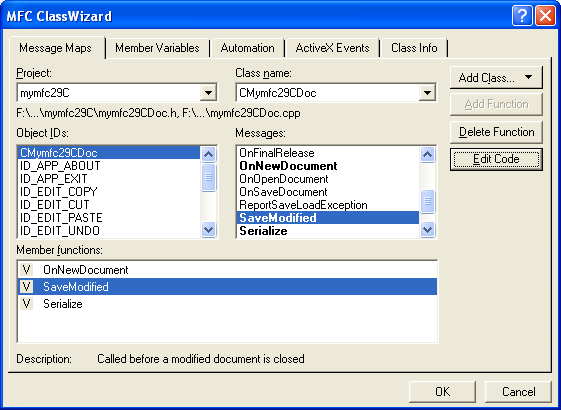This screenshot has height=410, width=561.
Task: Click the Edit Code button
Action: (x=496, y=159)
